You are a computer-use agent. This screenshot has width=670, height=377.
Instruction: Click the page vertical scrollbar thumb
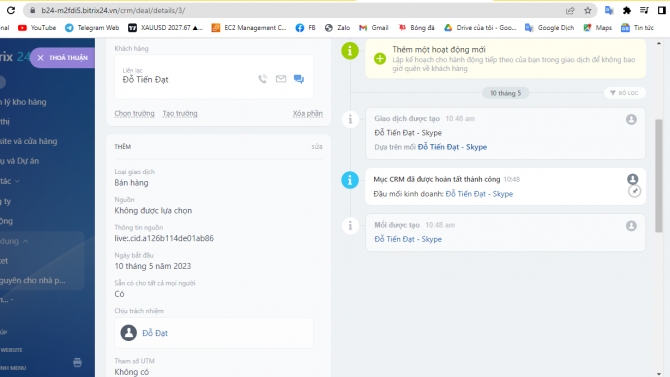point(658,175)
